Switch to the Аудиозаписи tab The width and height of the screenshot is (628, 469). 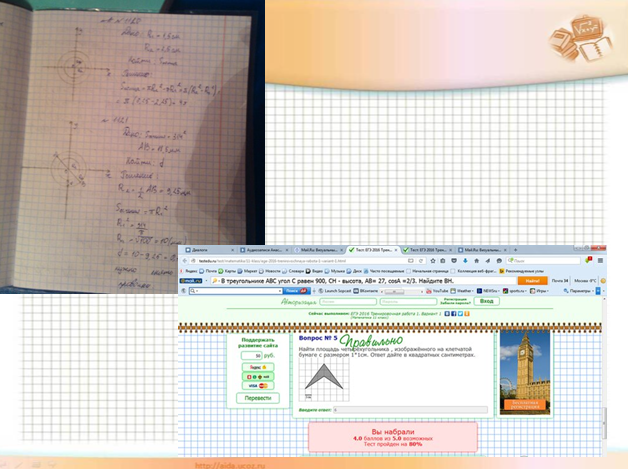(264, 250)
